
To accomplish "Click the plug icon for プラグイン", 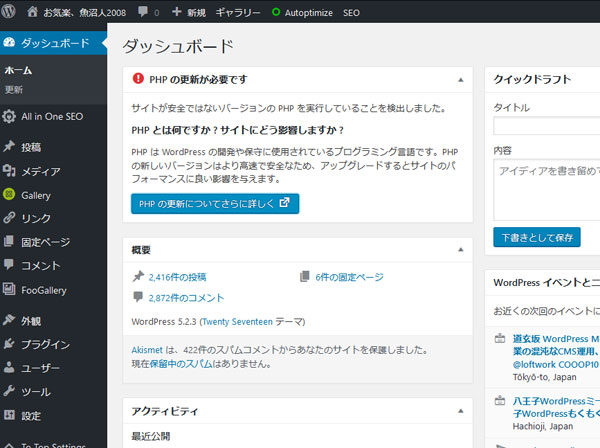I will point(9,344).
